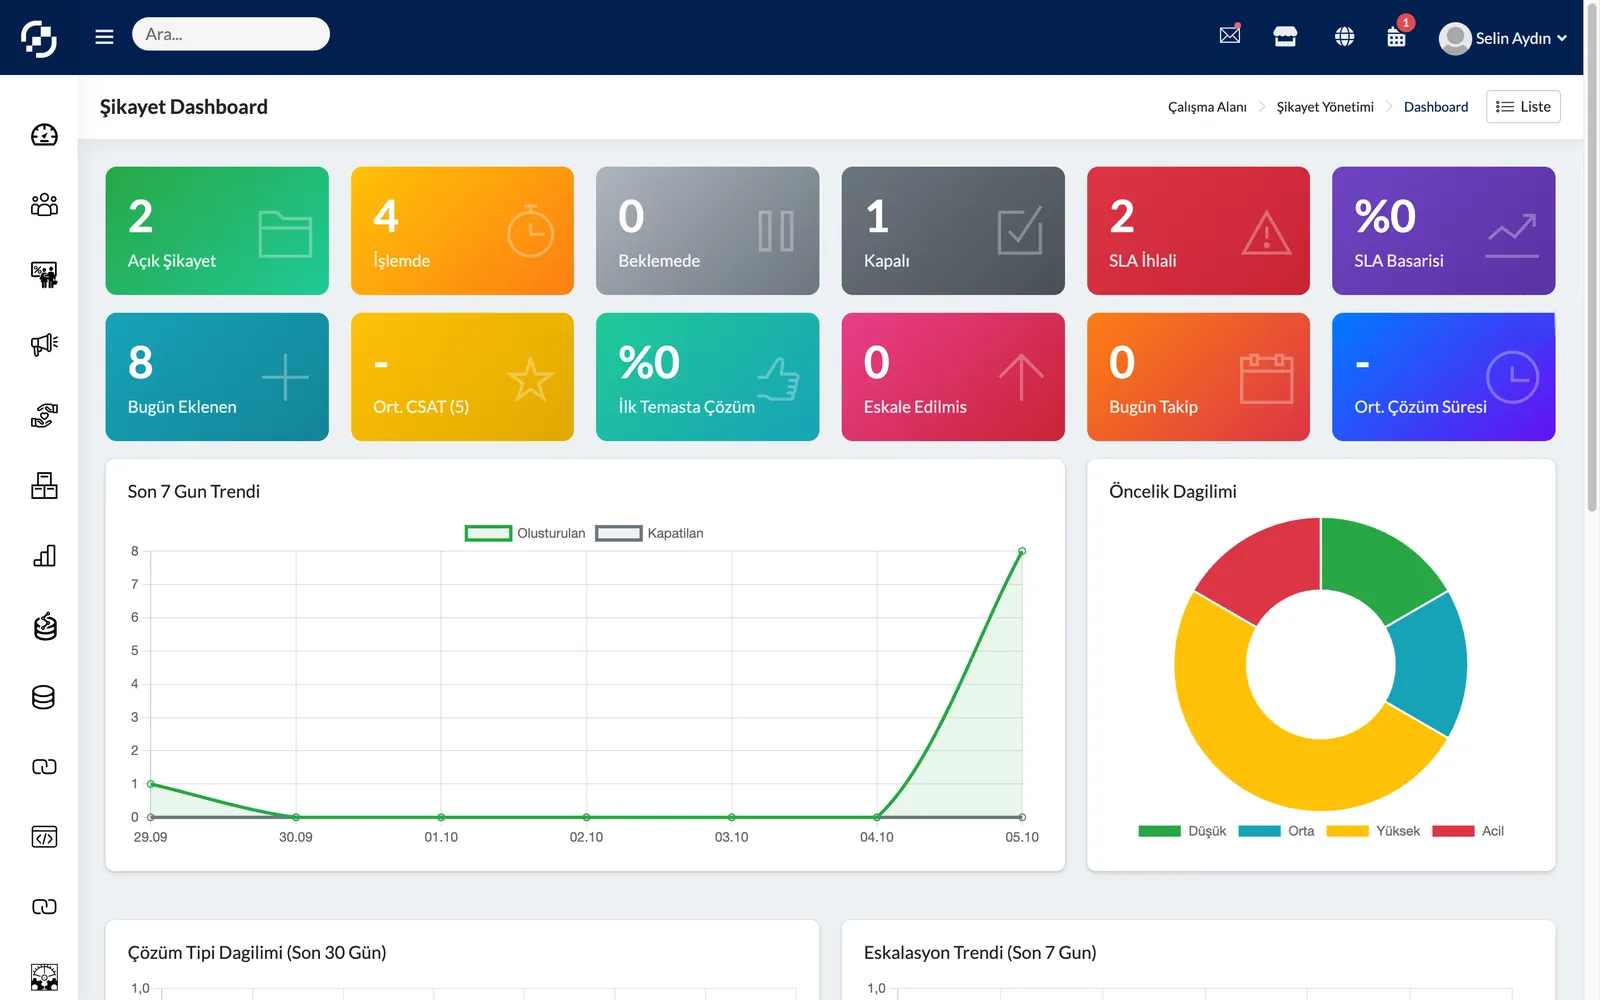Open the Bugün Eklenen card
This screenshot has width=1600, height=1000.
point(217,377)
